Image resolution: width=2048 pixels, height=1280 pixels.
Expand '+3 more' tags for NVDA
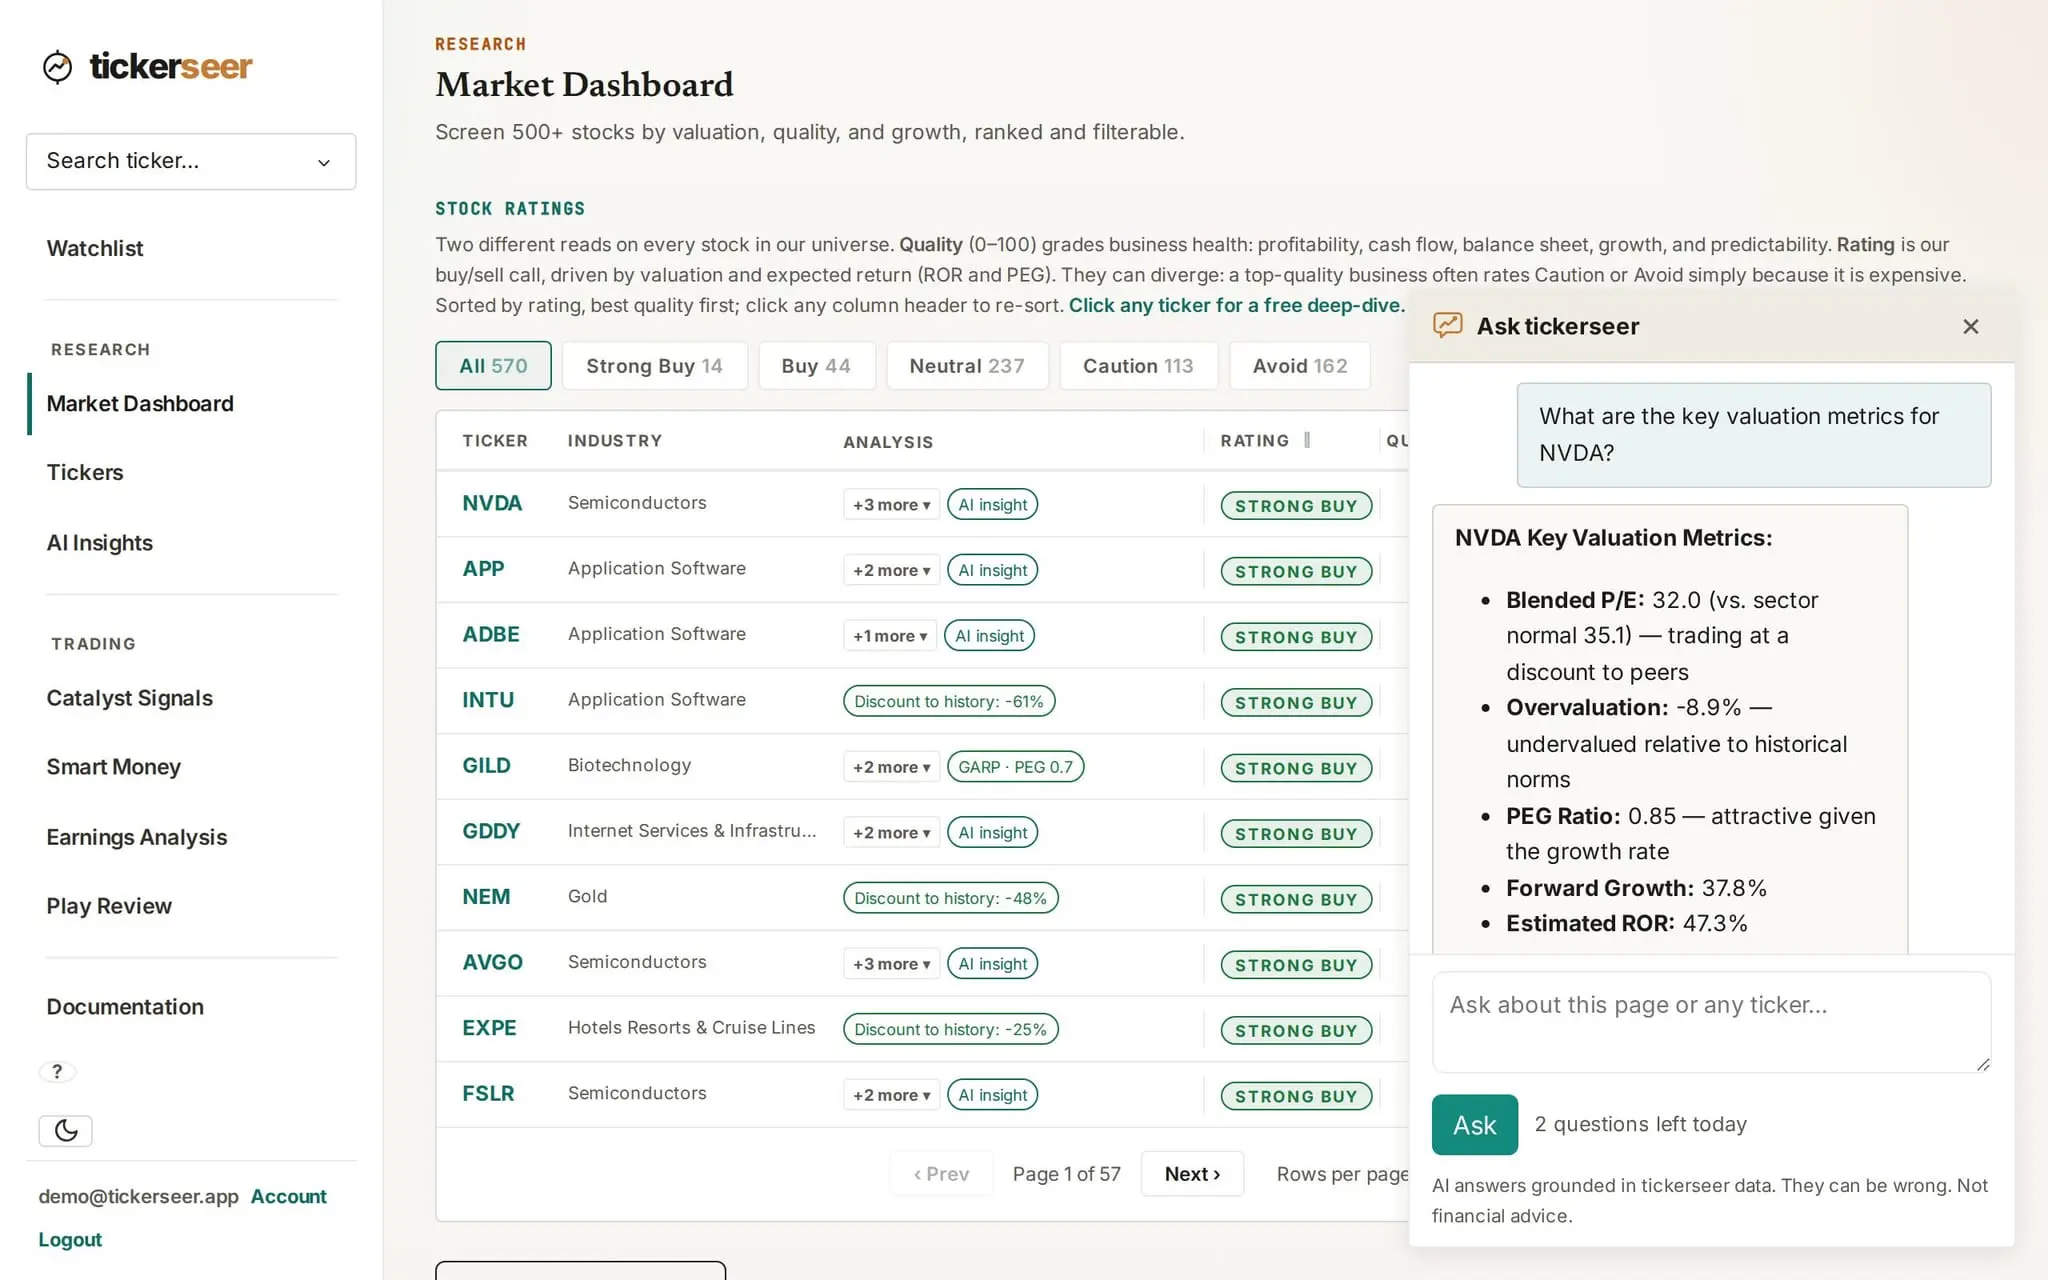[891, 505]
